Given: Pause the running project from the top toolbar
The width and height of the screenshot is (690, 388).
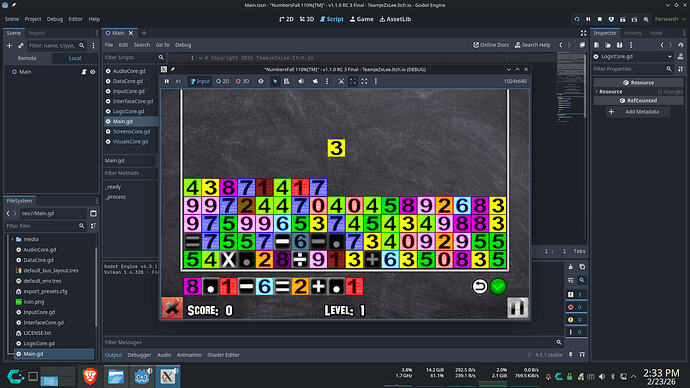Looking at the screenshot, I should [x=588, y=19].
